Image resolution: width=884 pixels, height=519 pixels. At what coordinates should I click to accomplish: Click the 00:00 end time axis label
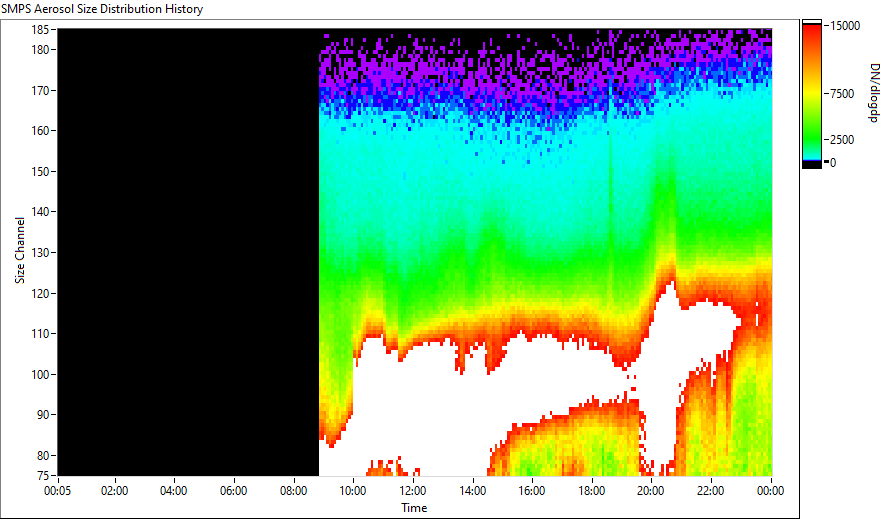[x=770, y=491]
